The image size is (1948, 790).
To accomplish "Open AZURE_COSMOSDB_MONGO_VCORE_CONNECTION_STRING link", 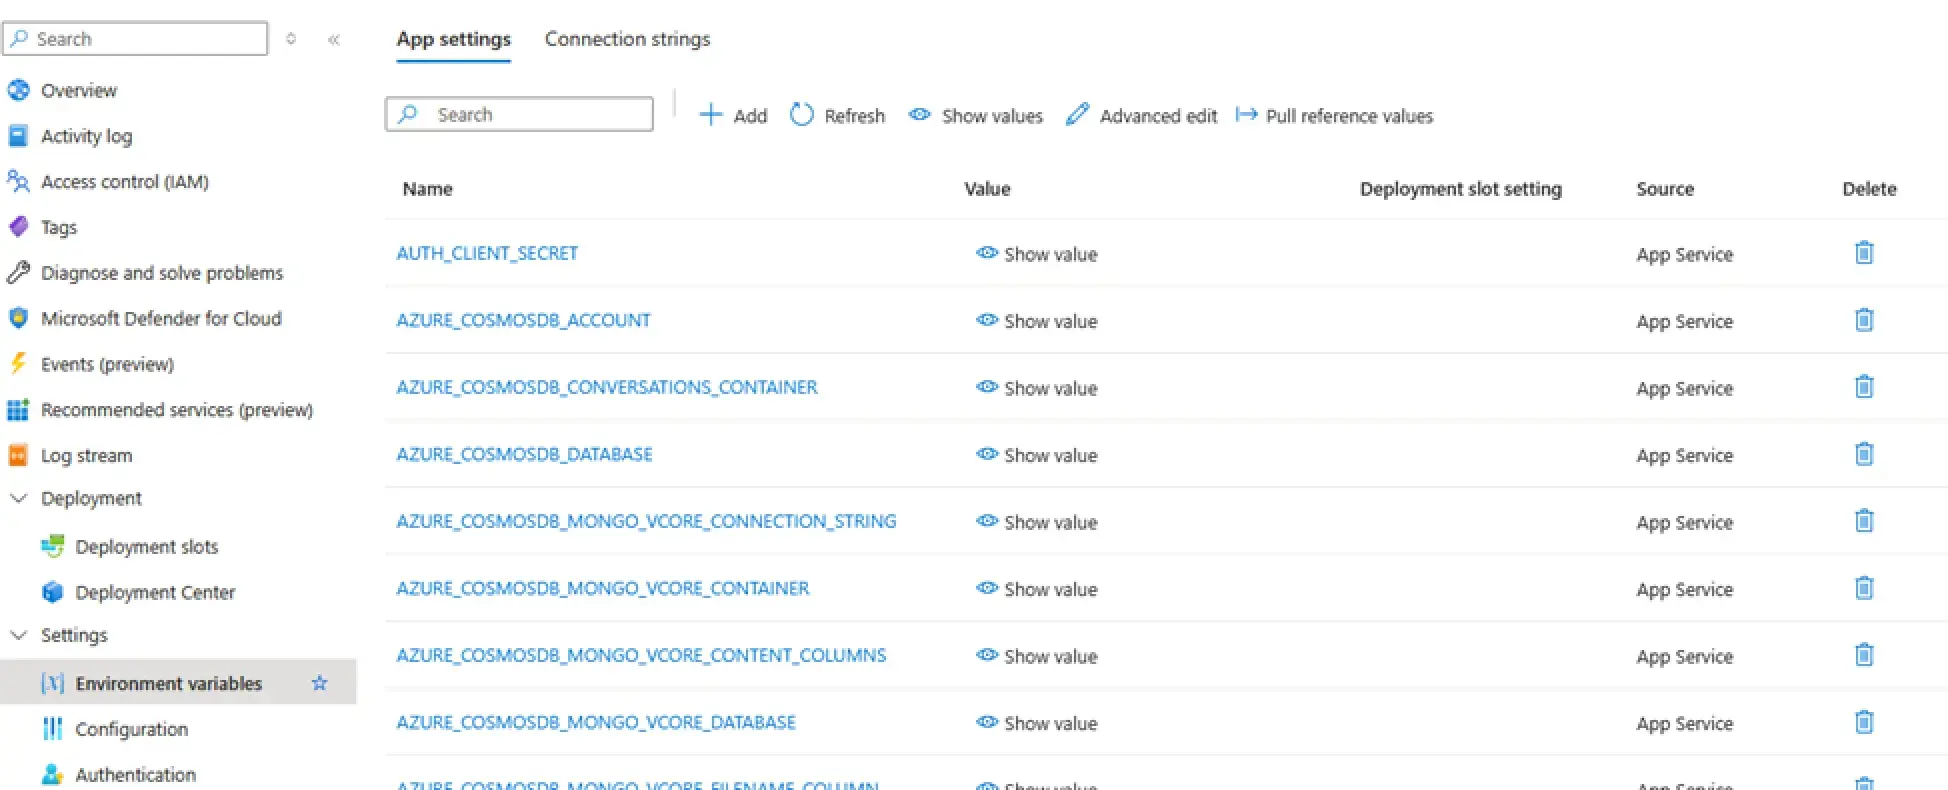I will coord(646,521).
